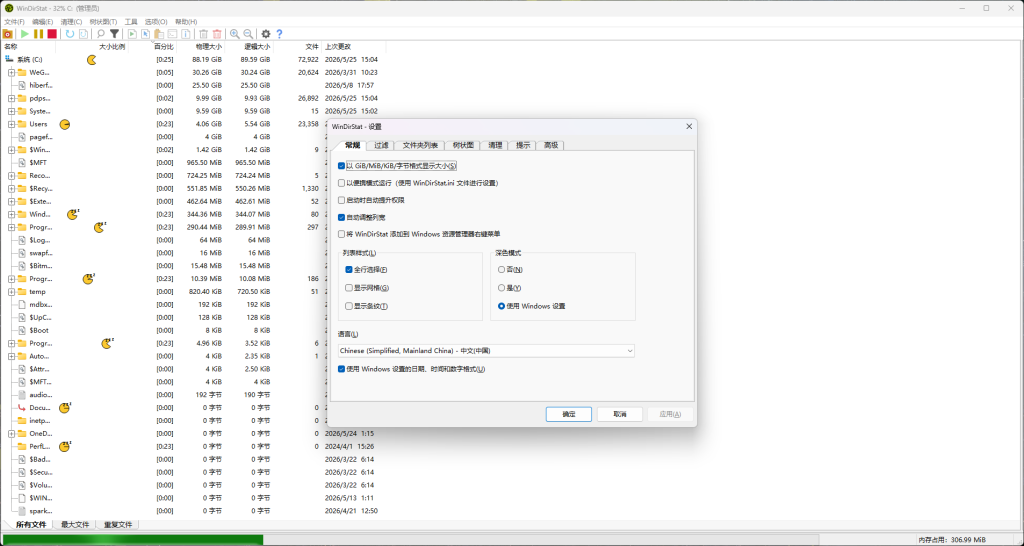Toggle GiB/MiB/KiB size format checkbox

[x=342, y=167]
